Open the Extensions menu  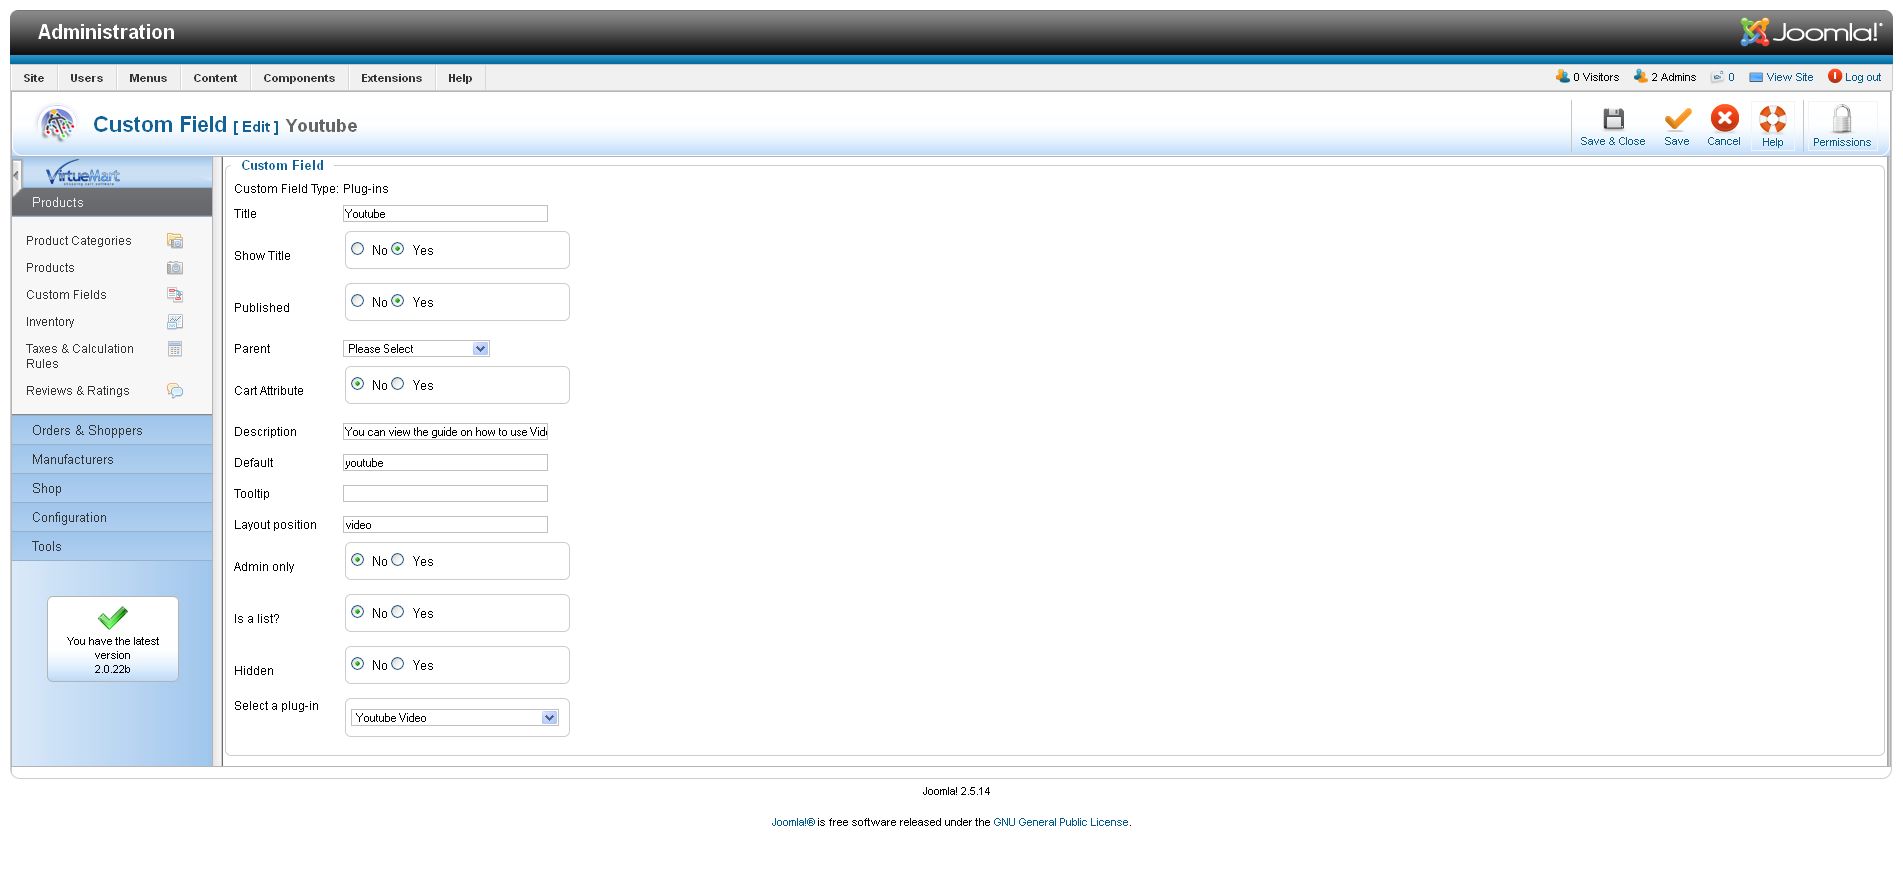pos(391,78)
